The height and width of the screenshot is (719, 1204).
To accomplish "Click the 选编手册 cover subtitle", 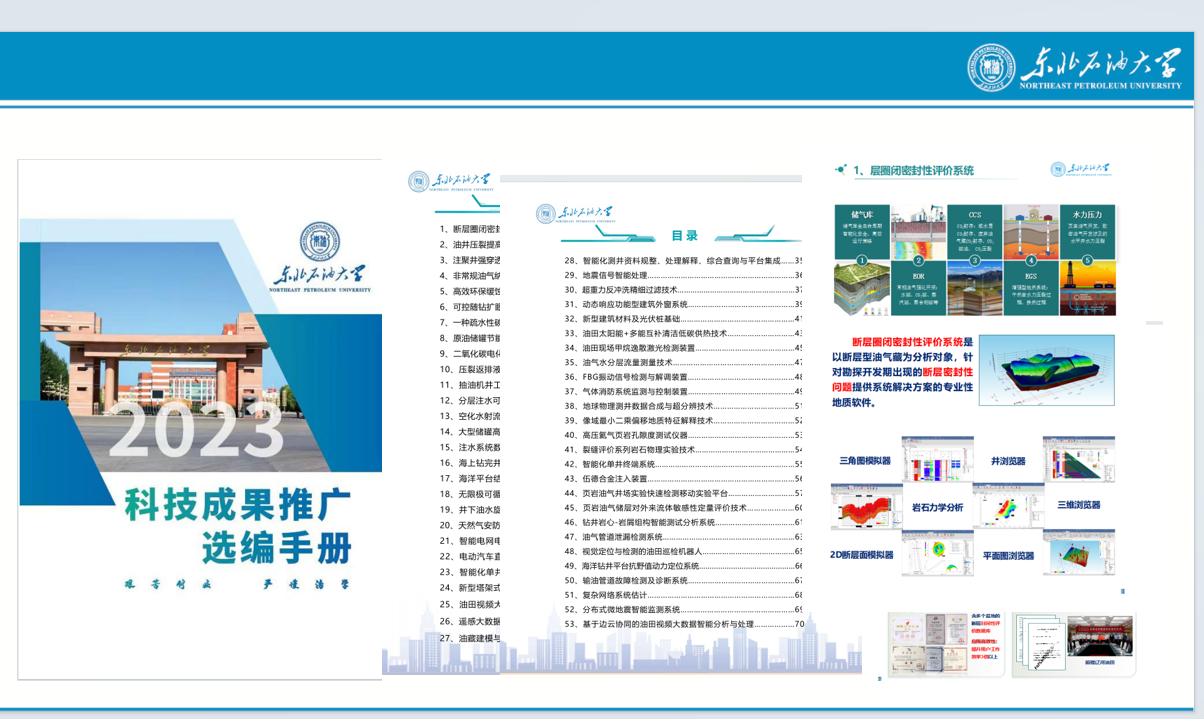I will pos(276,548).
